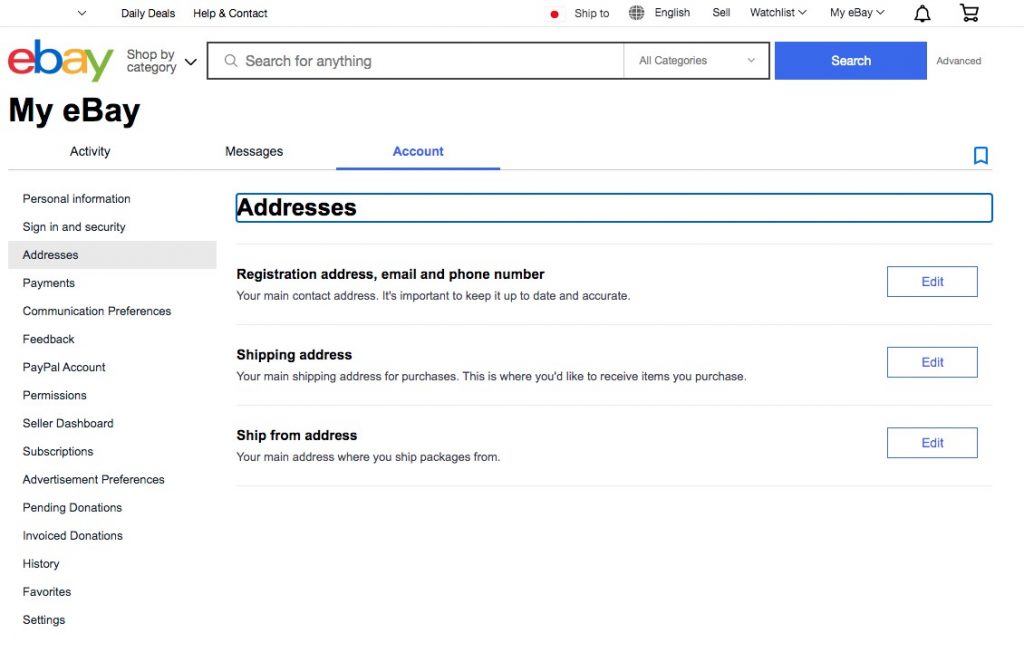The height and width of the screenshot is (652, 1024).
Task: Click the Addresses heading box
Action: click(614, 208)
